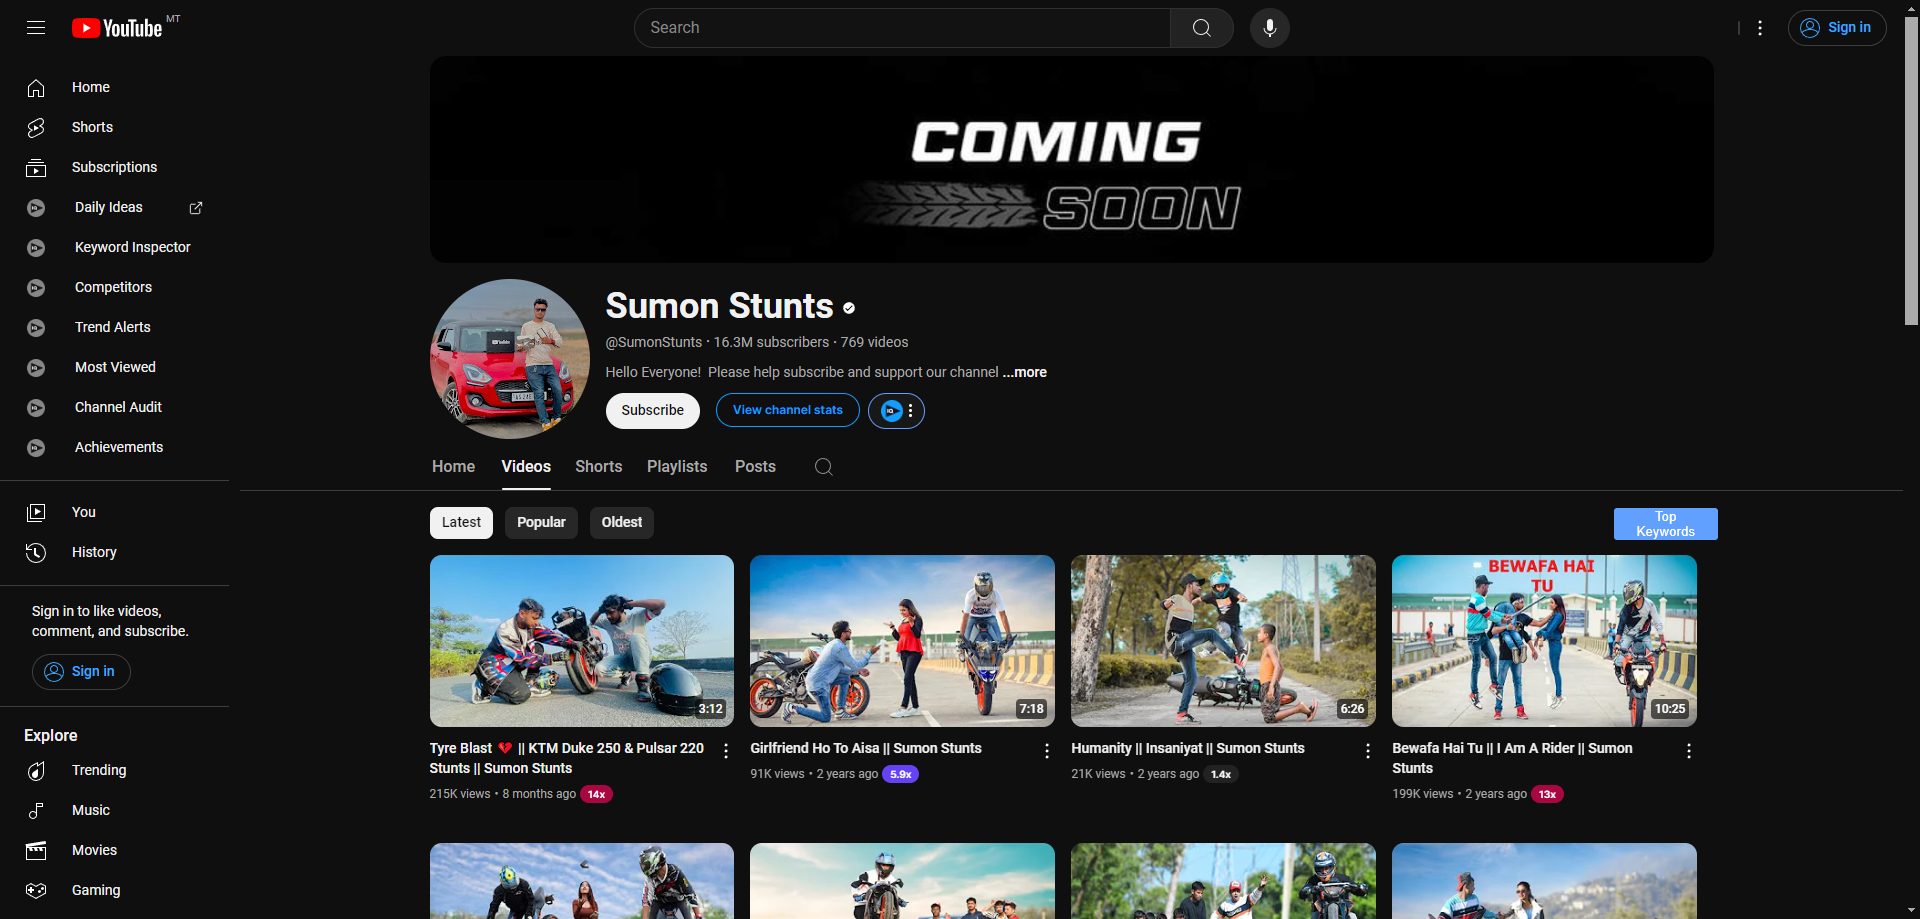This screenshot has width=1920, height=919.
Task: Expand channel description with ...more
Action: 1025,372
